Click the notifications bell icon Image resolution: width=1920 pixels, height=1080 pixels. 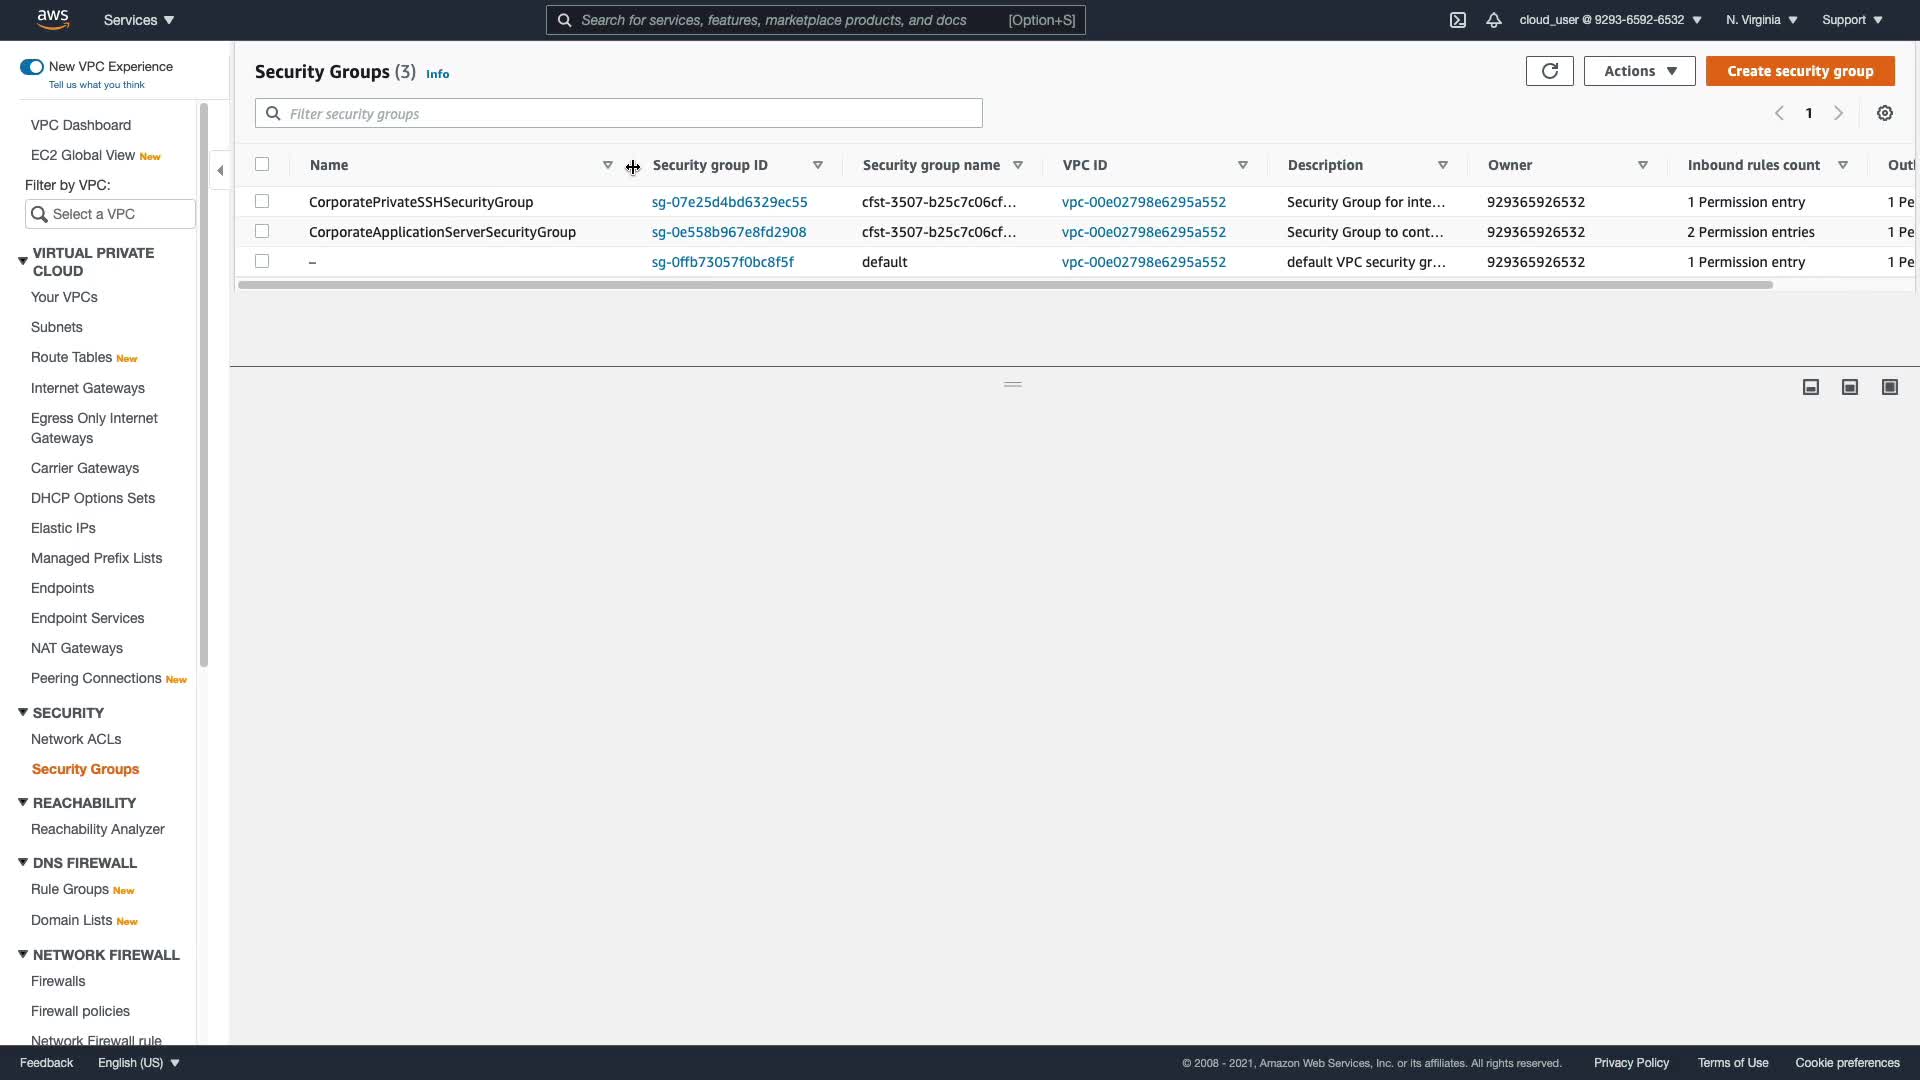coord(1494,20)
